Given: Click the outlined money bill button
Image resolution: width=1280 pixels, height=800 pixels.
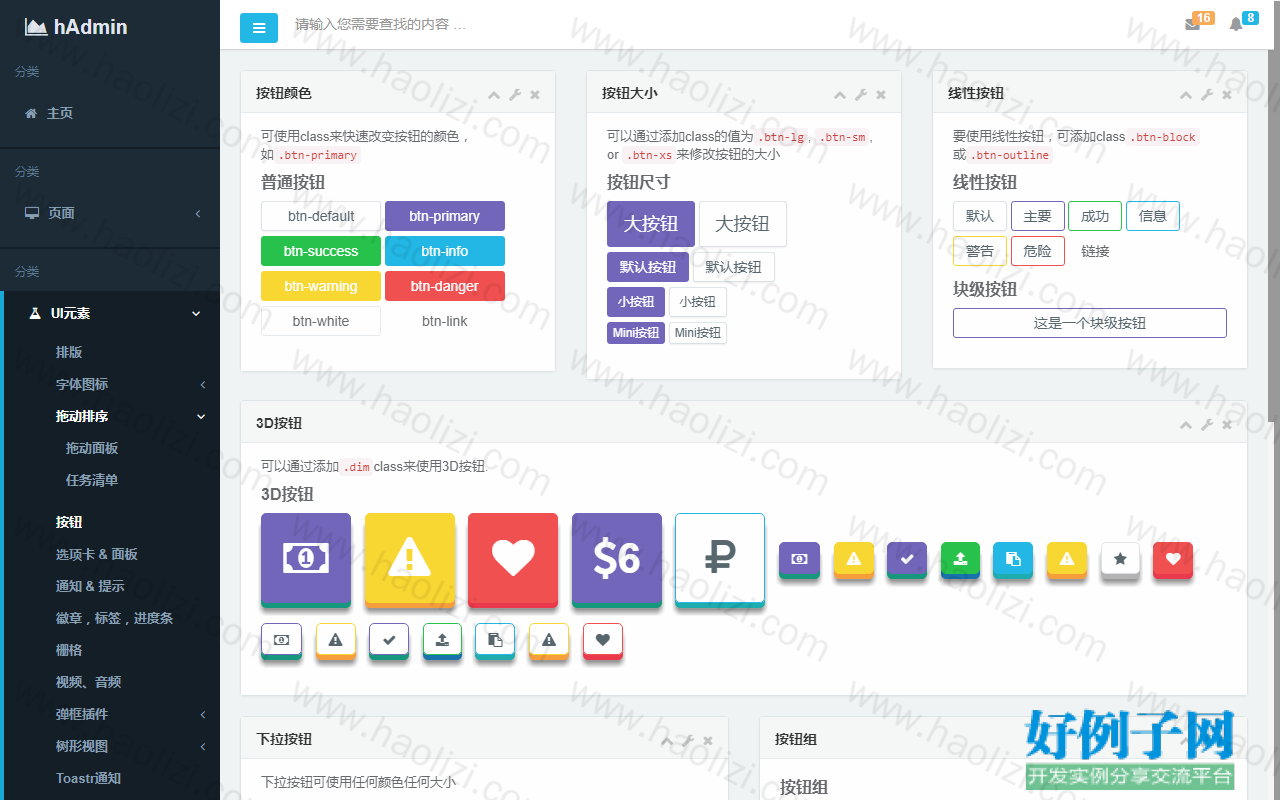Looking at the screenshot, I should tap(281, 641).
